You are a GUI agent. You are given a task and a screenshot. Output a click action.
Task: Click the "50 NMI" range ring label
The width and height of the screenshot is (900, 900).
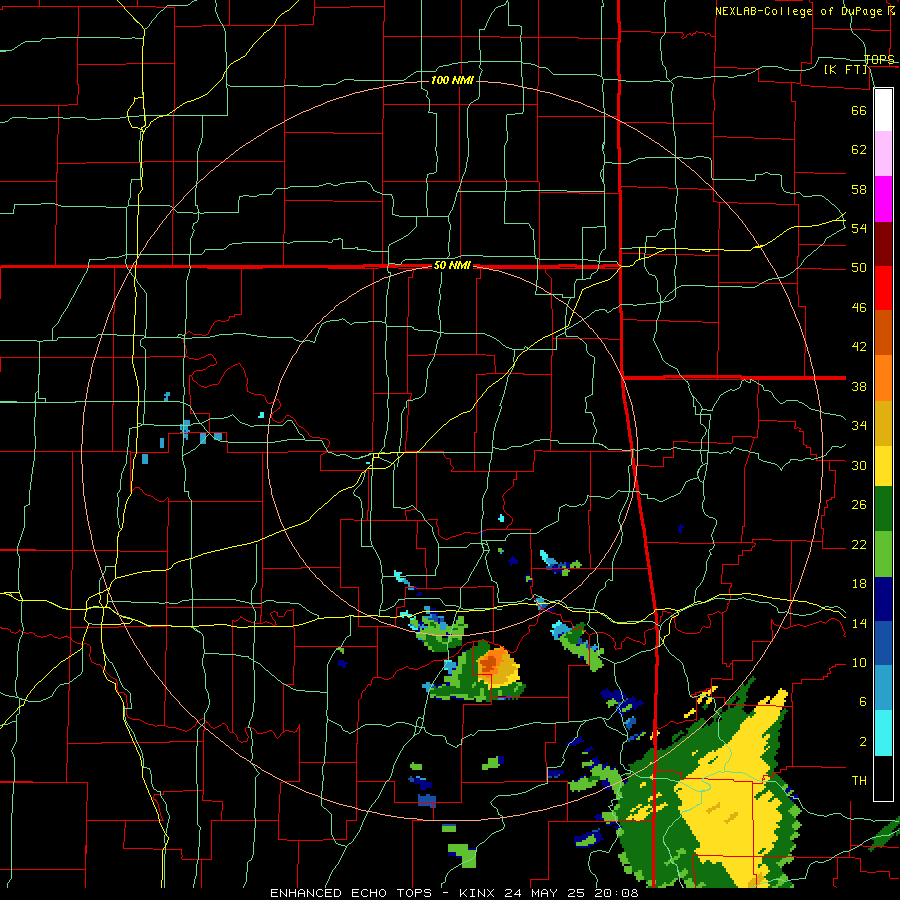(x=452, y=265)
